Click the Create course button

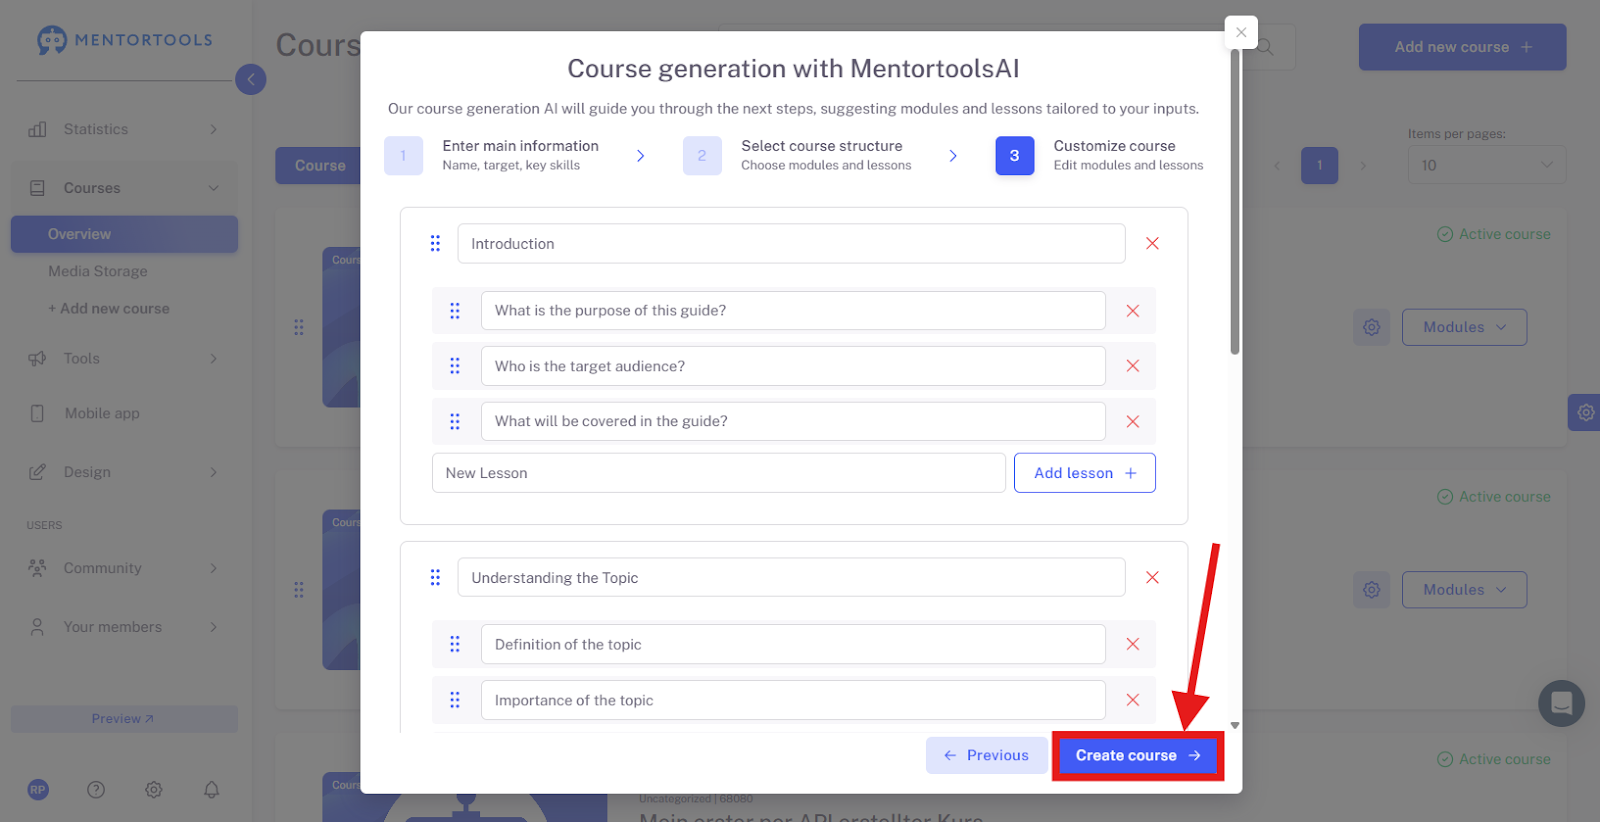(1138, 756)
